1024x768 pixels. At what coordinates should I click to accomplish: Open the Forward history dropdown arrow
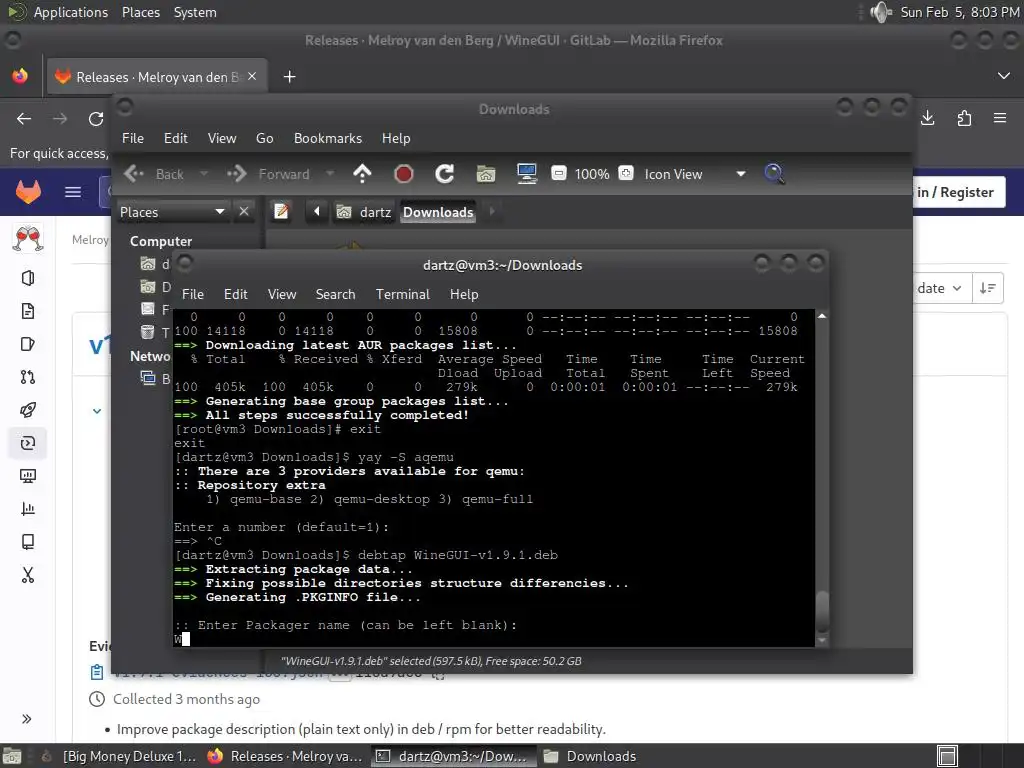coord(330,174)
